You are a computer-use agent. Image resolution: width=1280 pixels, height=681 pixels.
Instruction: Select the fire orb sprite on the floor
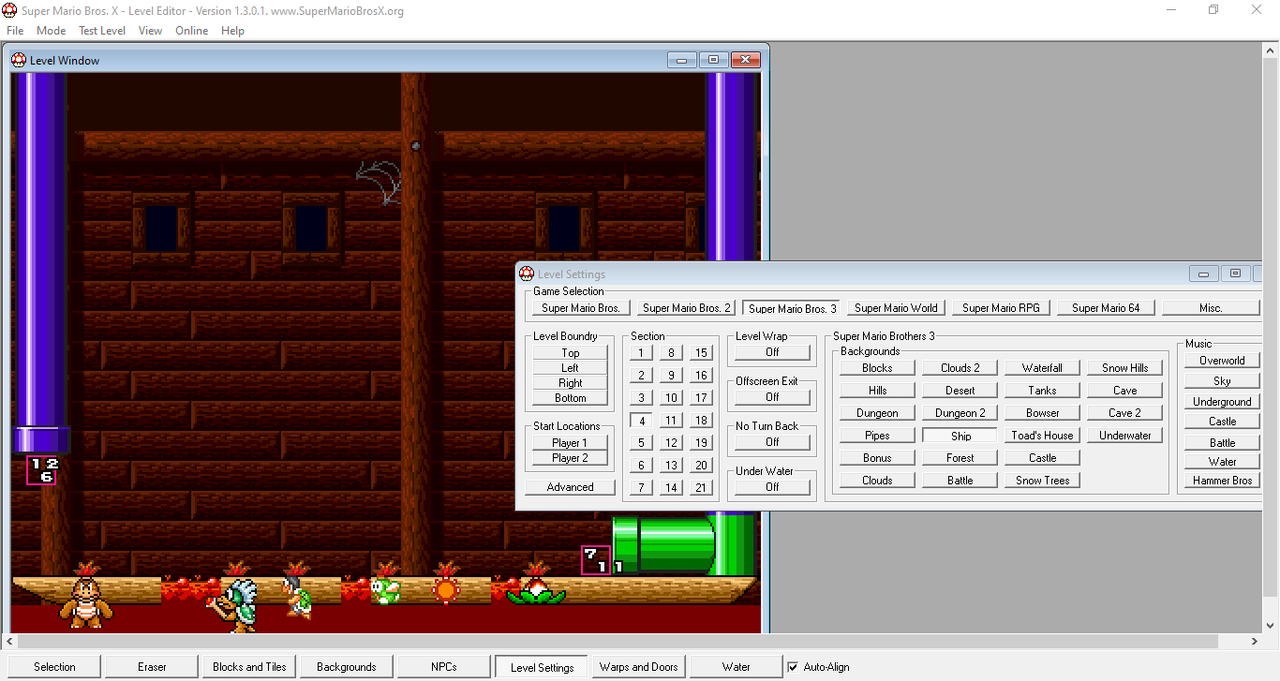pos(445,589)
